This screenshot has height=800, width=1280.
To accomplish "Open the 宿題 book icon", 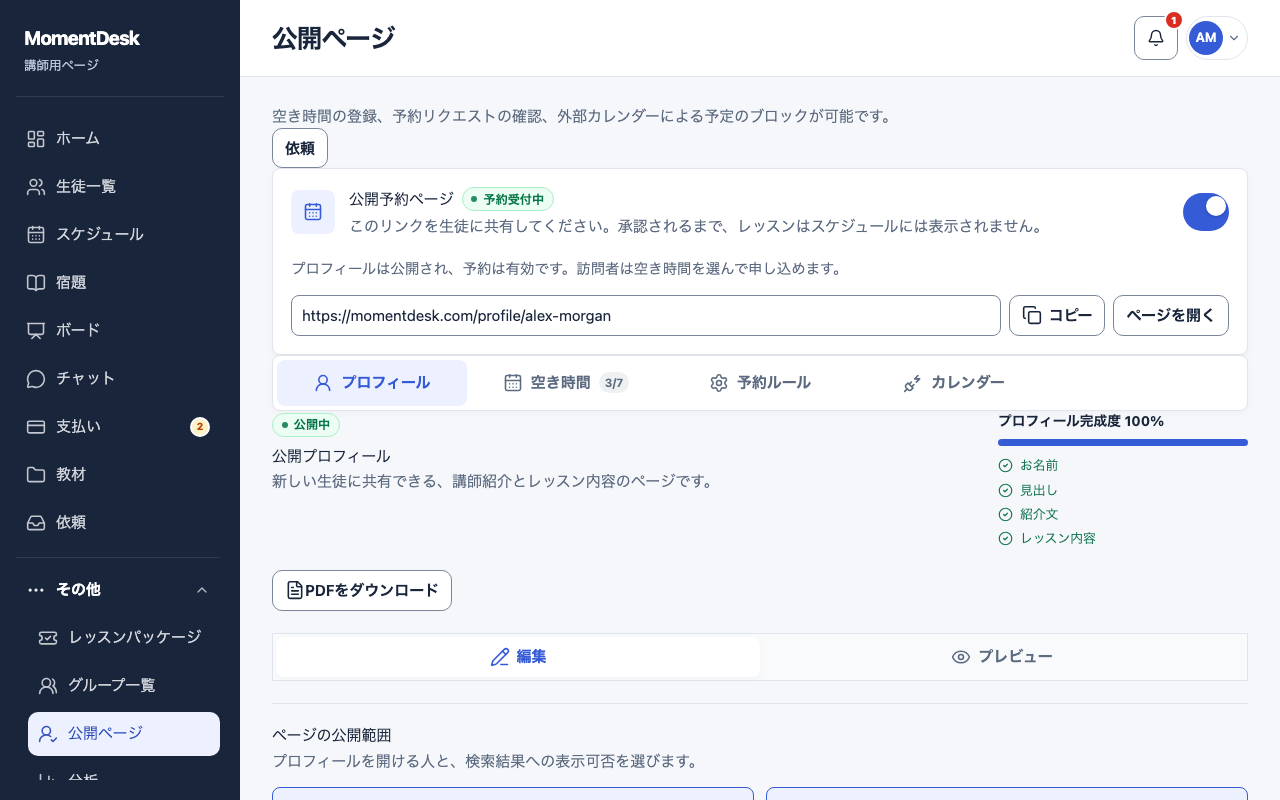I will pos(36,282).
